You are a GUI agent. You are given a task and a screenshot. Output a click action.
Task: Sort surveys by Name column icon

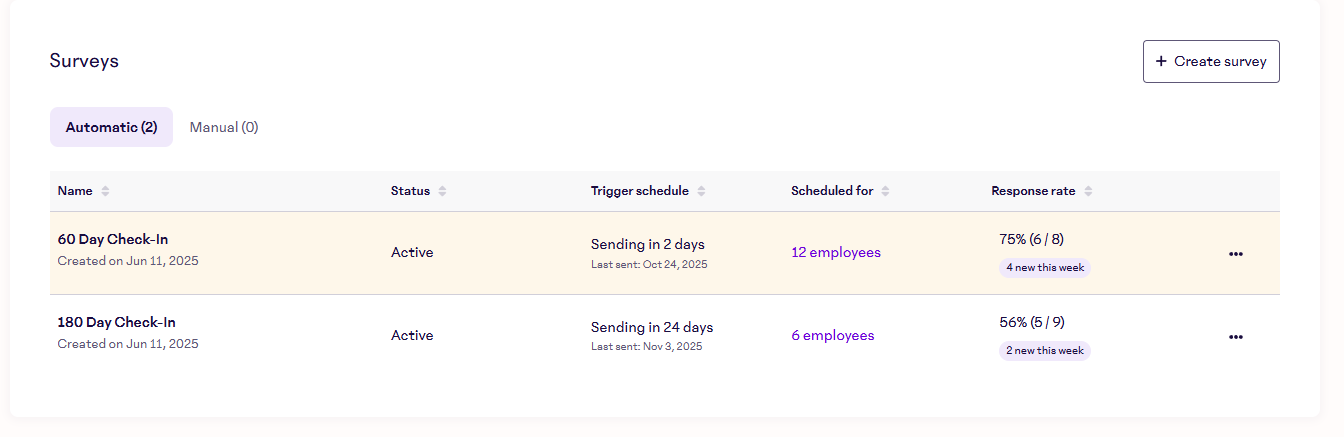coord(106,191)
